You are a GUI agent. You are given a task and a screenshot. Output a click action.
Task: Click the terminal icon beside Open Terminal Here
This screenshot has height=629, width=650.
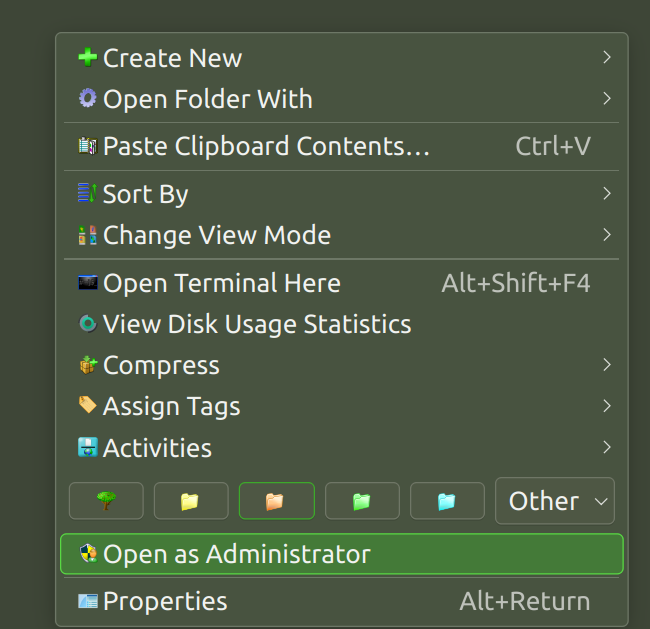tap(87, 283)
